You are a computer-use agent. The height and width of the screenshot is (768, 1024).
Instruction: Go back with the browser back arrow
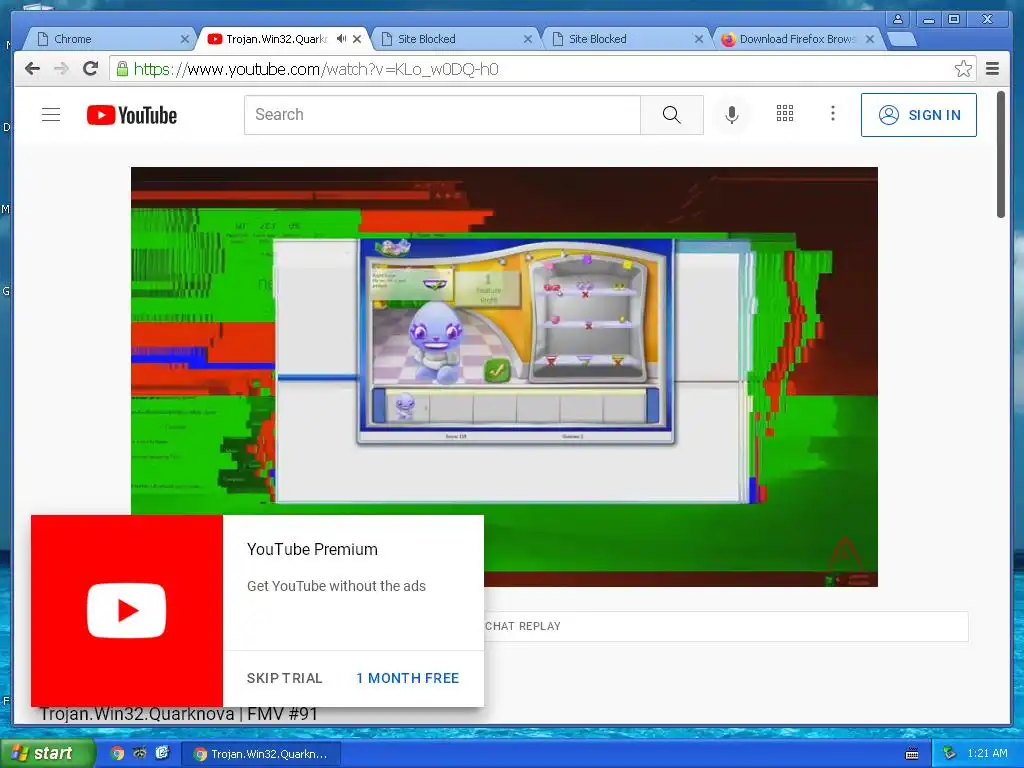point(32,69)
